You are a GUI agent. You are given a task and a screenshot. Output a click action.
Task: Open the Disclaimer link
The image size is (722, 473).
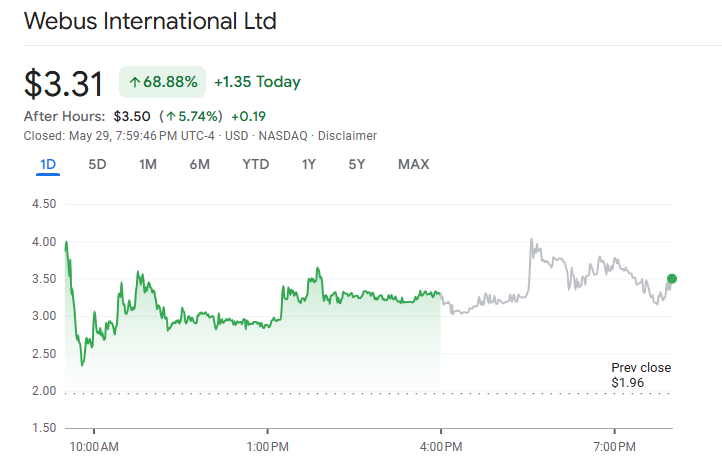347,136
